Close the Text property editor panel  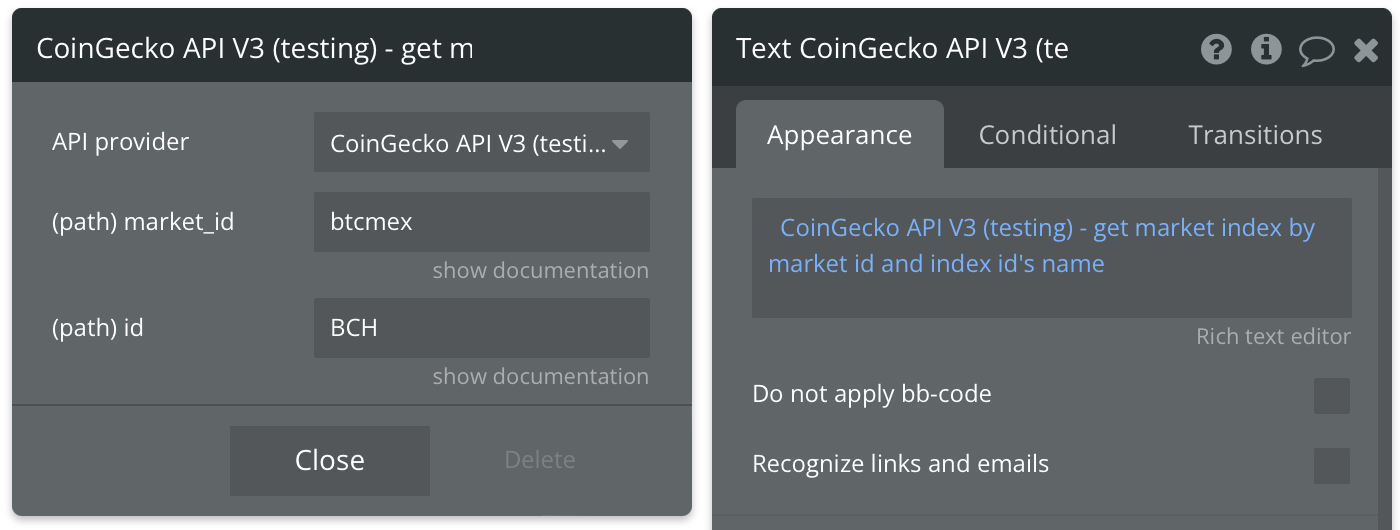pos(1366,50)
